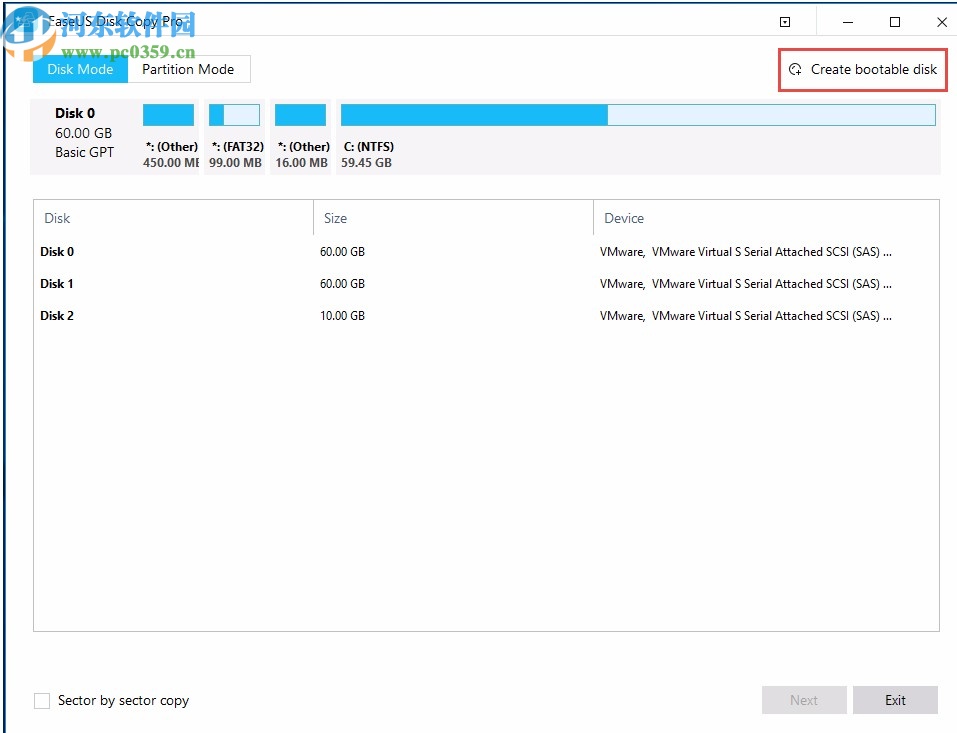Click the refresh symbol beside Create bootable disk

795,70
